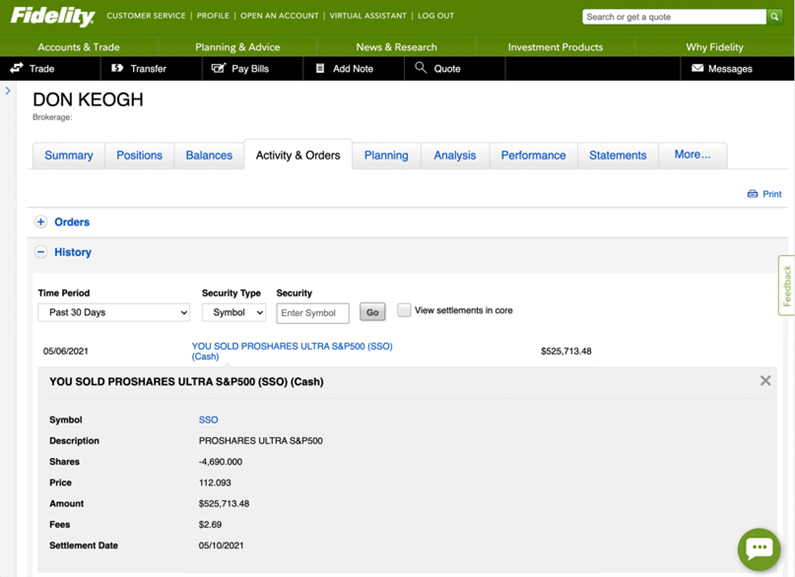Viewport: 795px width, 577px height.
Task: Open News & Research menu
Action: (x=396, y=47)
